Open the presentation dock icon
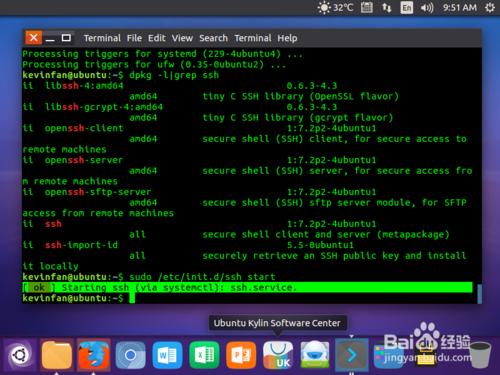This screenshot has height=375, width=500. [241, 355]
